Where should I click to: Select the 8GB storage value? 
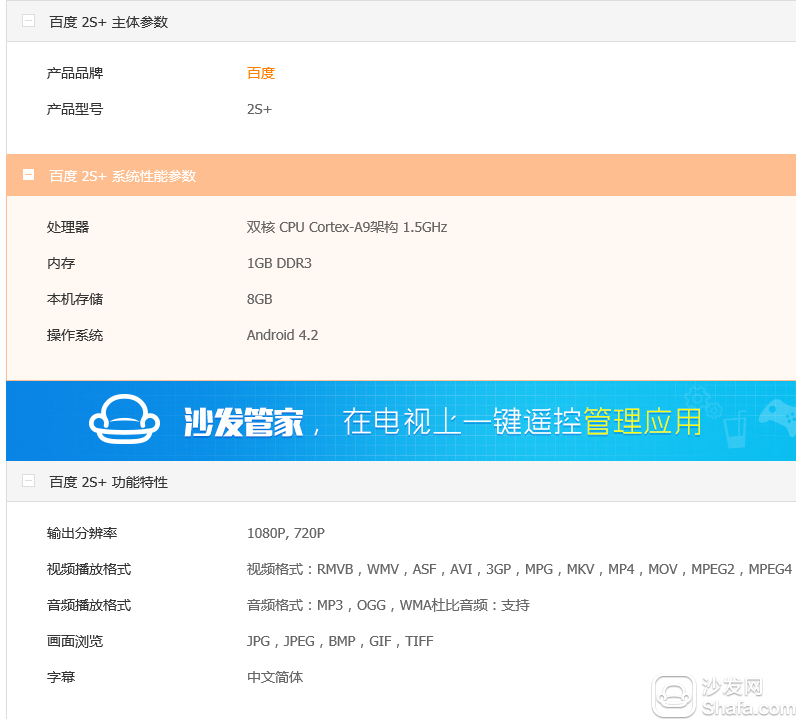point(259,299)
